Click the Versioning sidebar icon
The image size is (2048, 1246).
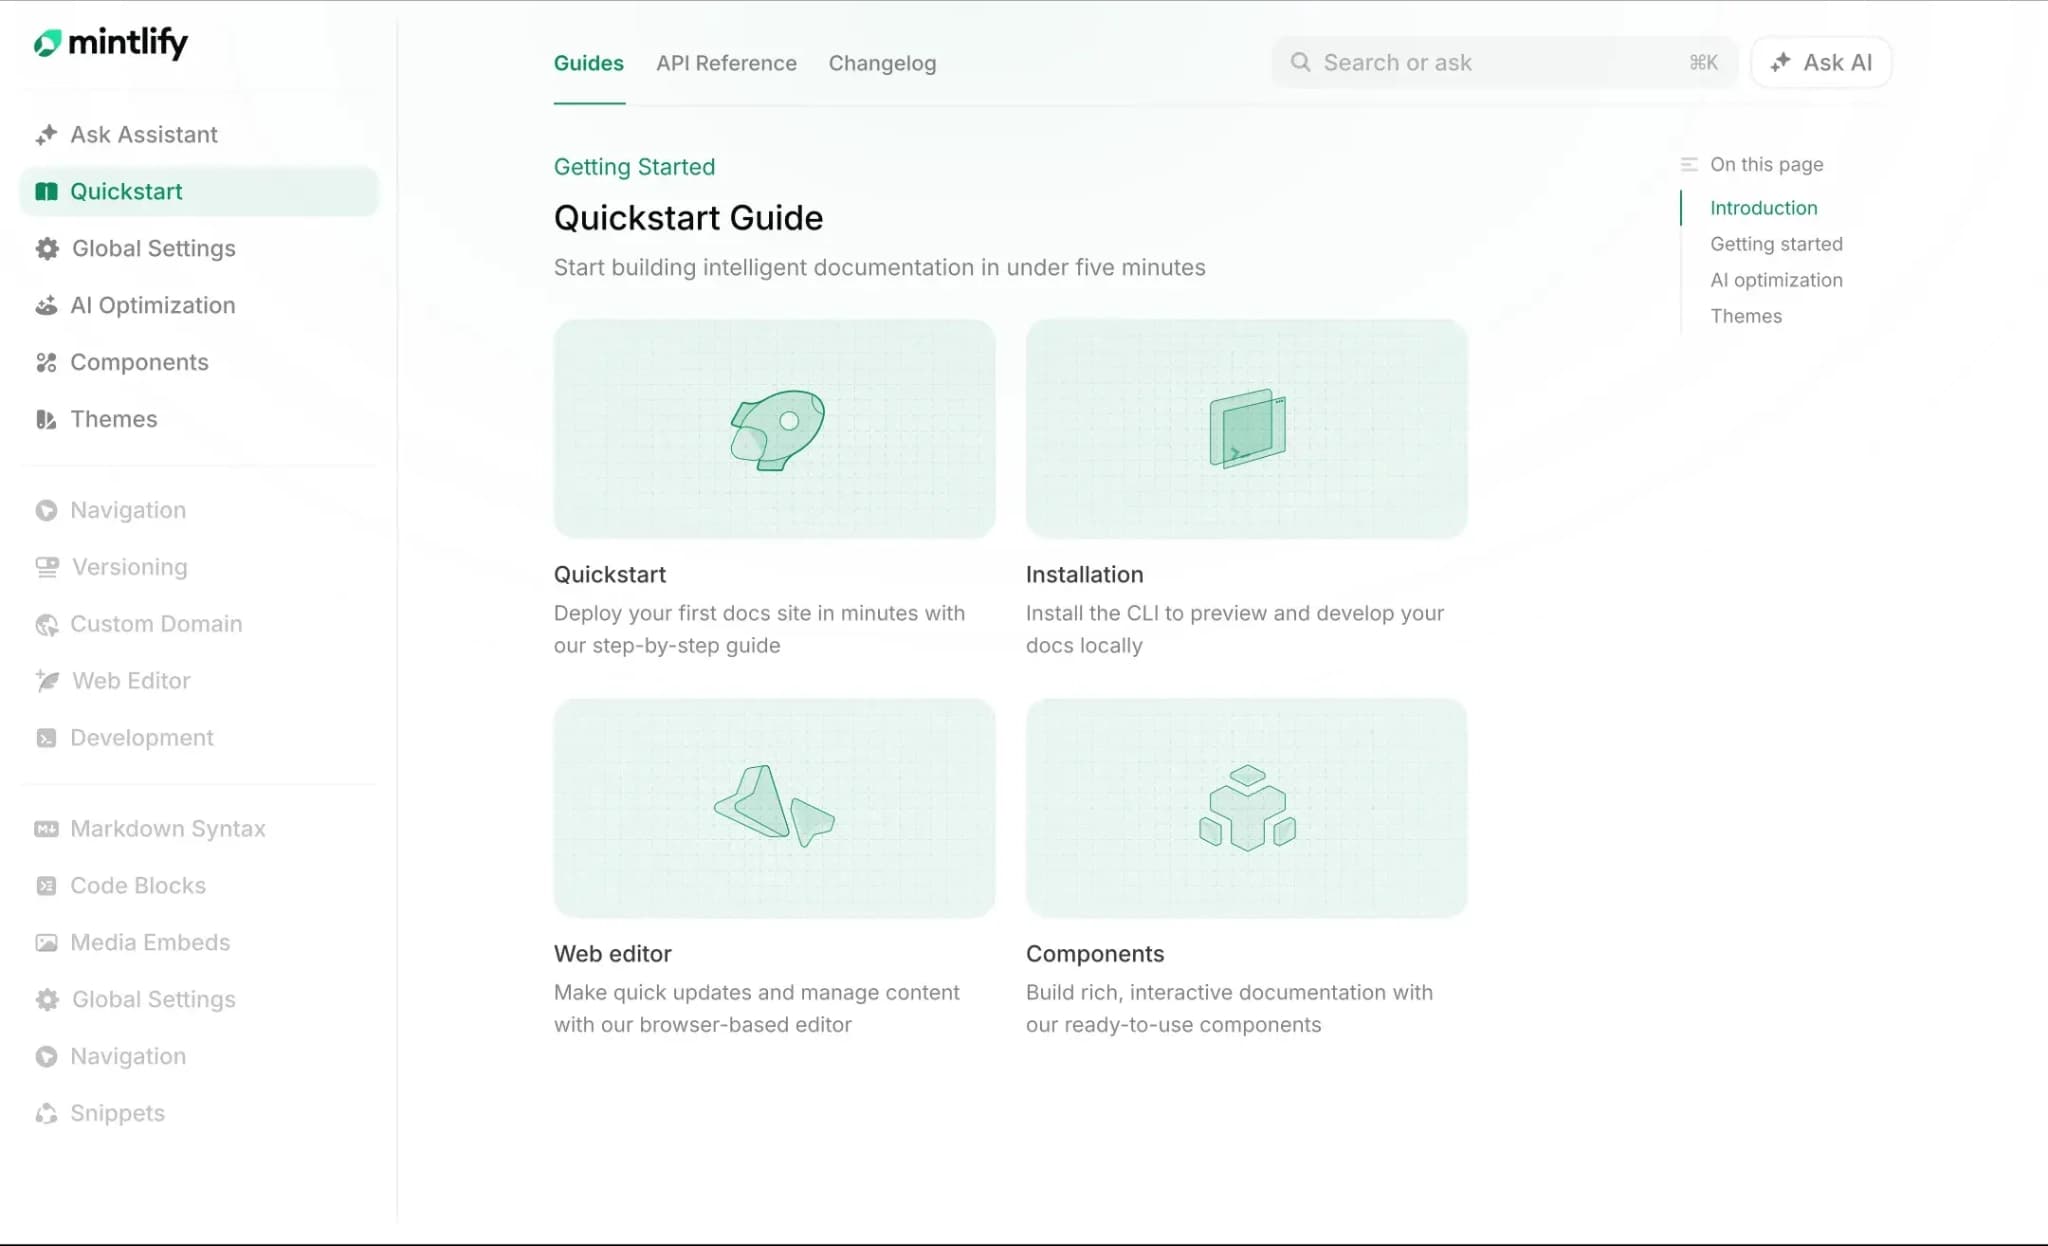pos(47,567)
